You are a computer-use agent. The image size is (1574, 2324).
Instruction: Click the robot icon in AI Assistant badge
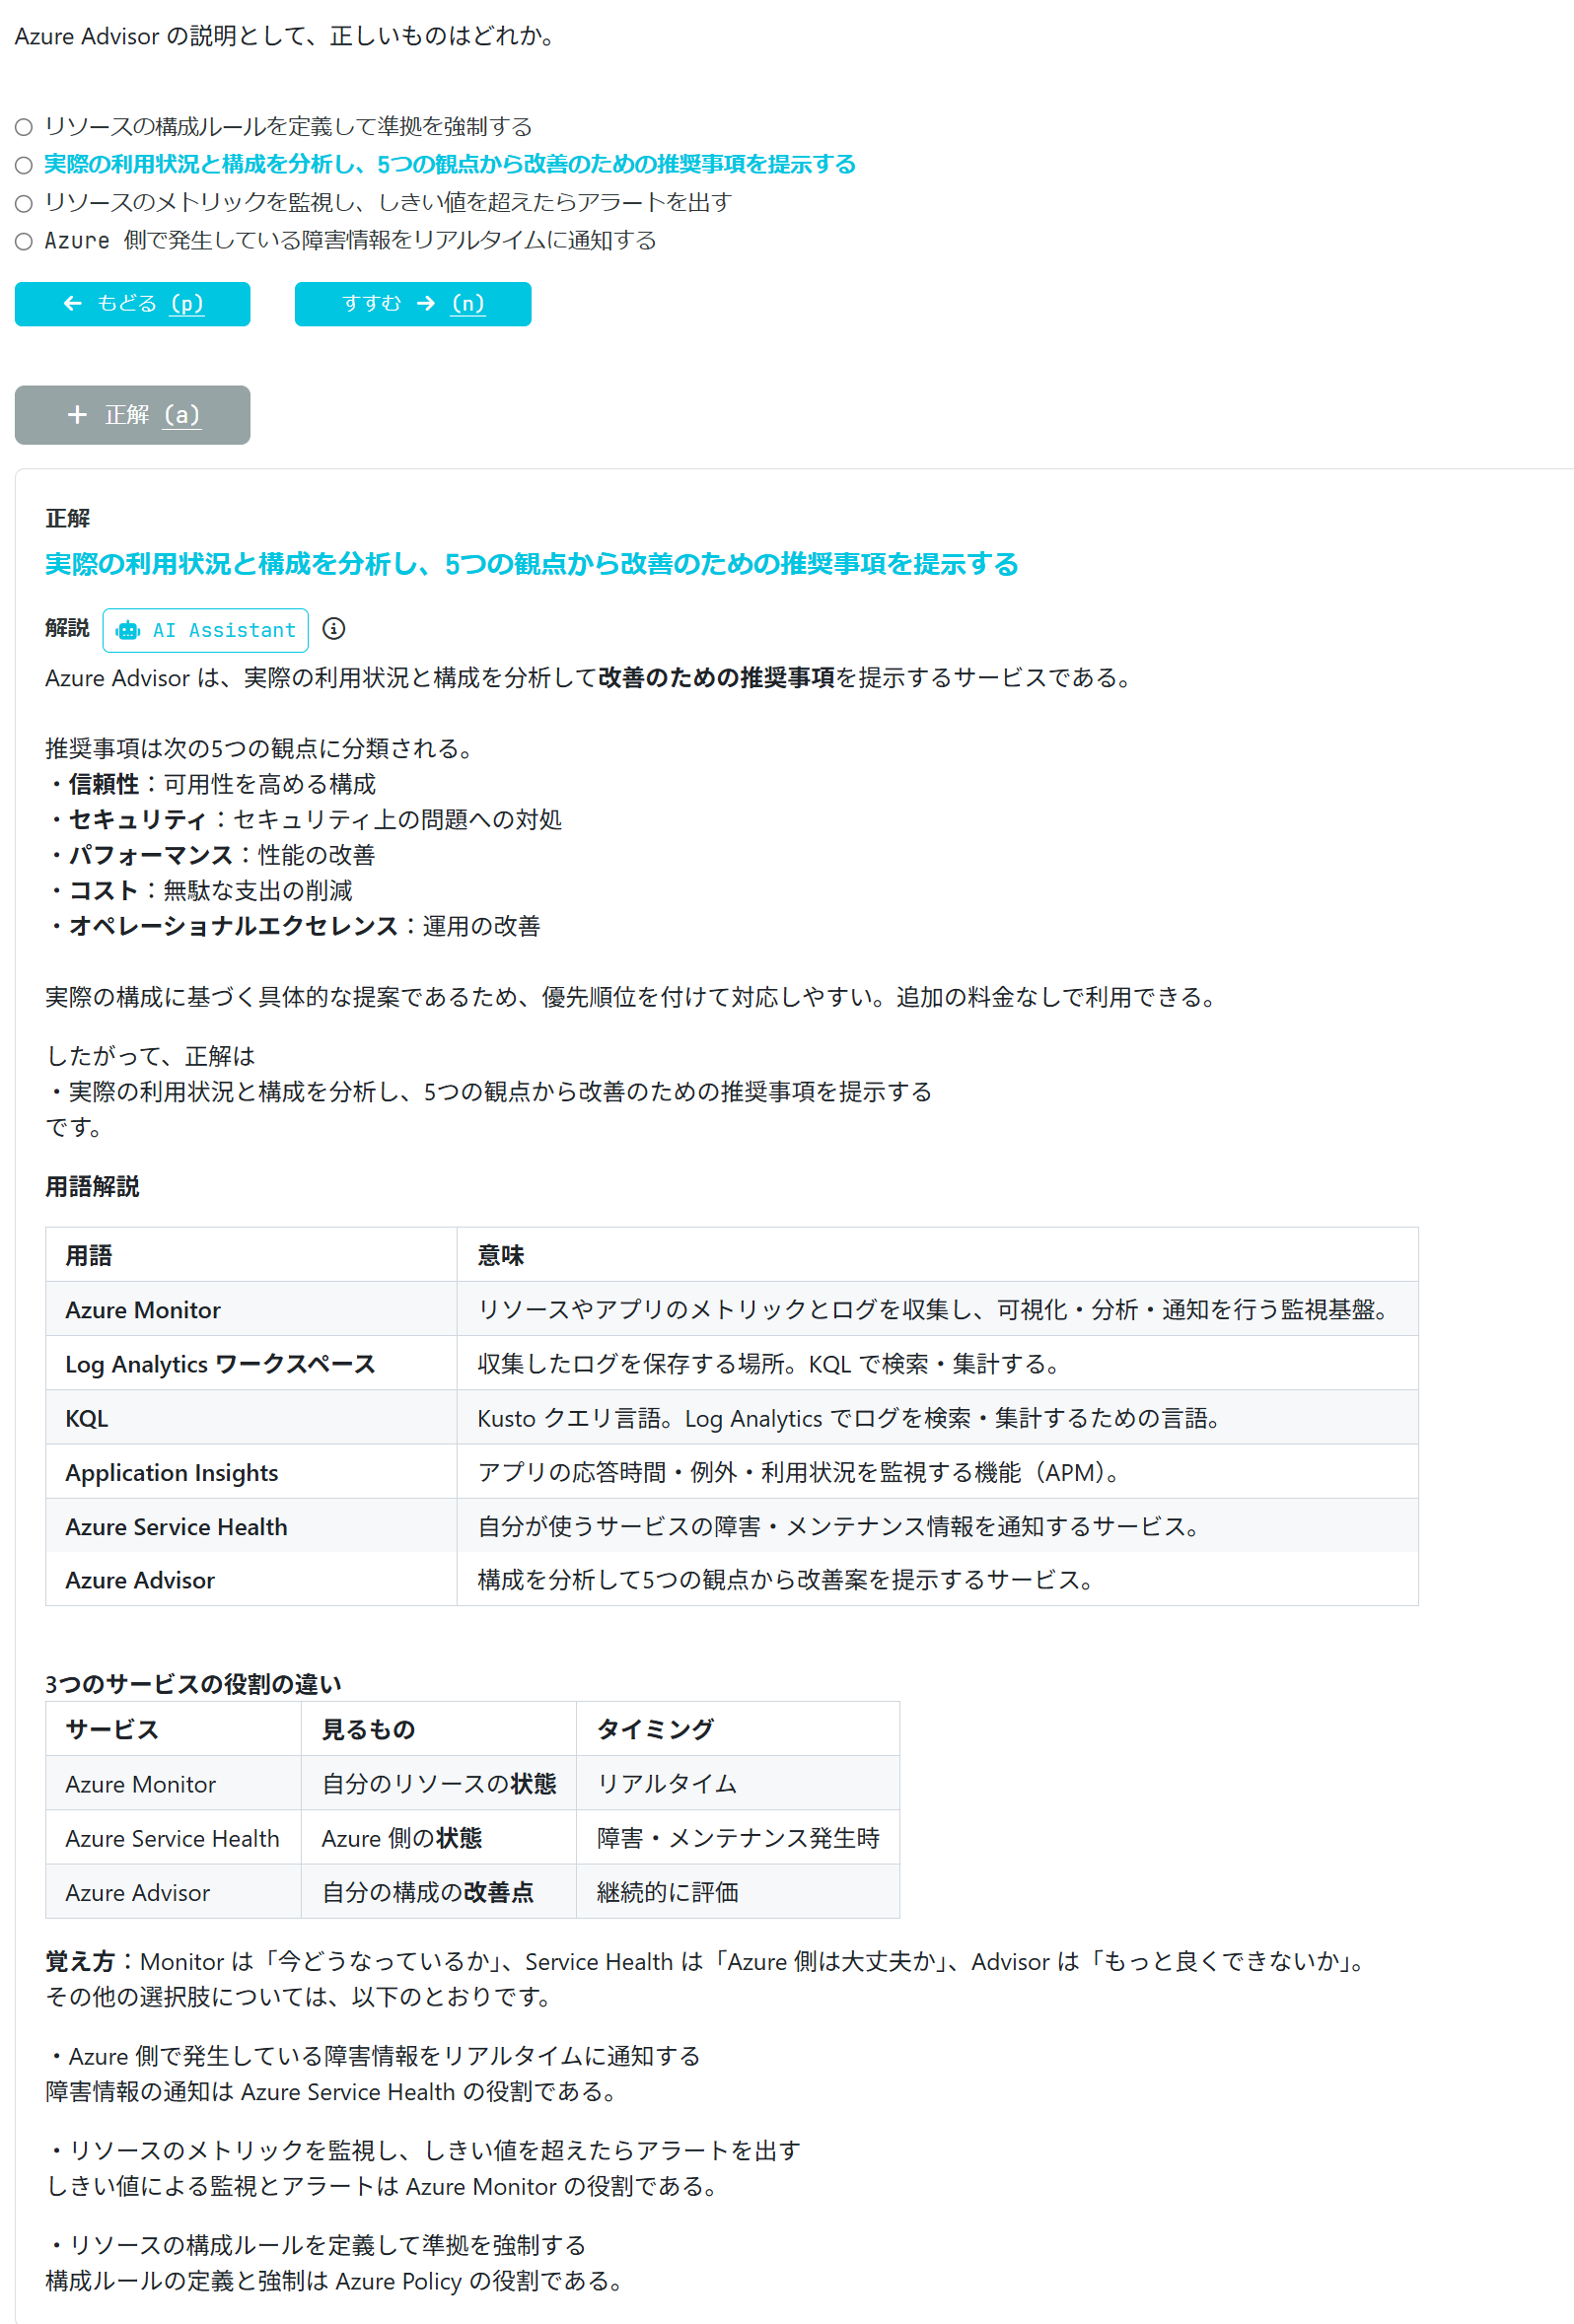tap(128, 631)
